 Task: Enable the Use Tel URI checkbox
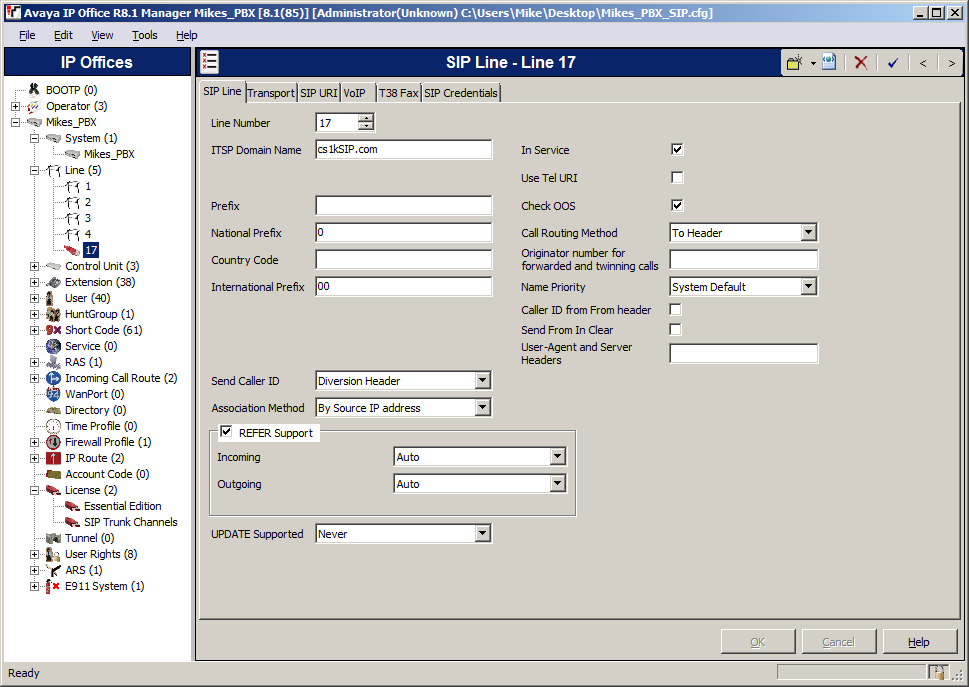pyautogui.click(x=677, y=178)
